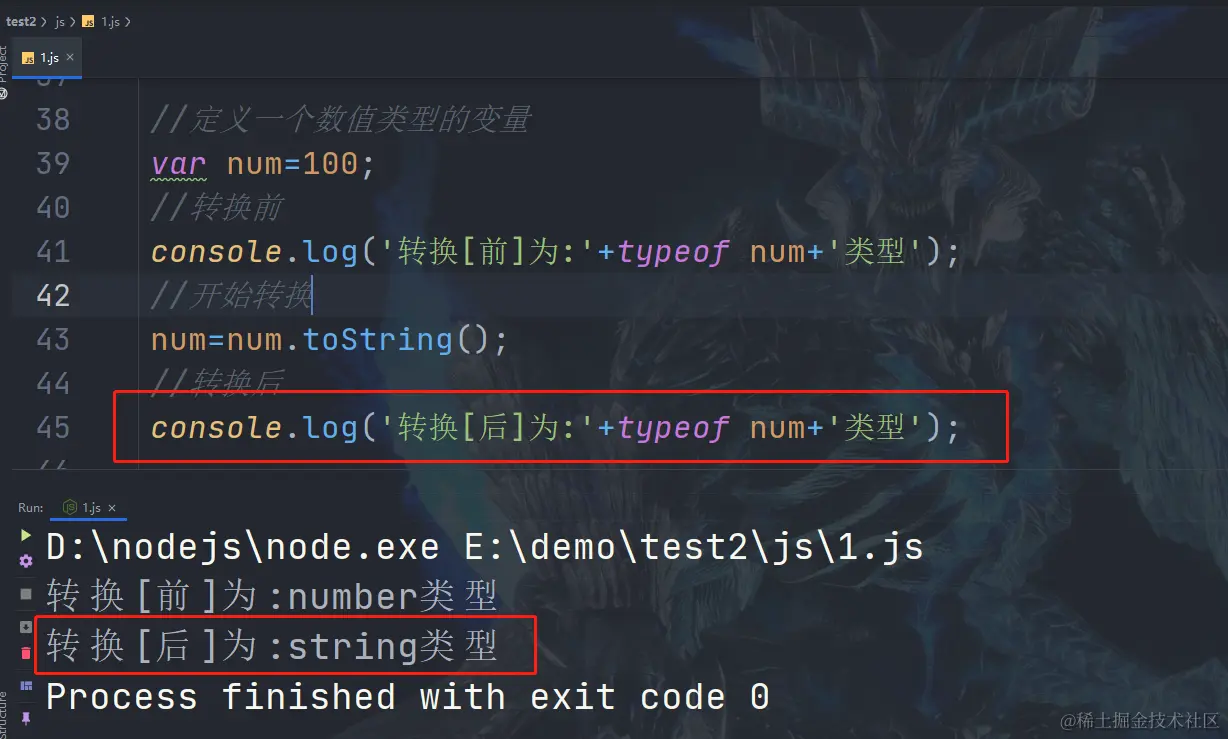The height and width of the screenshot is (739, 1228).
Task: Click the toString call on line 43
Action: (x=378, y=340)
